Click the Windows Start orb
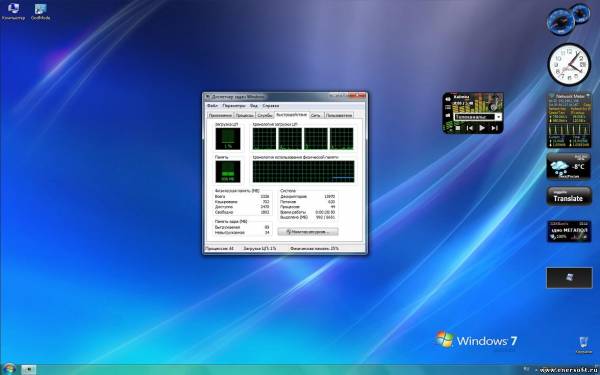The height and width of the screenshot is (375, 600). 8,369
